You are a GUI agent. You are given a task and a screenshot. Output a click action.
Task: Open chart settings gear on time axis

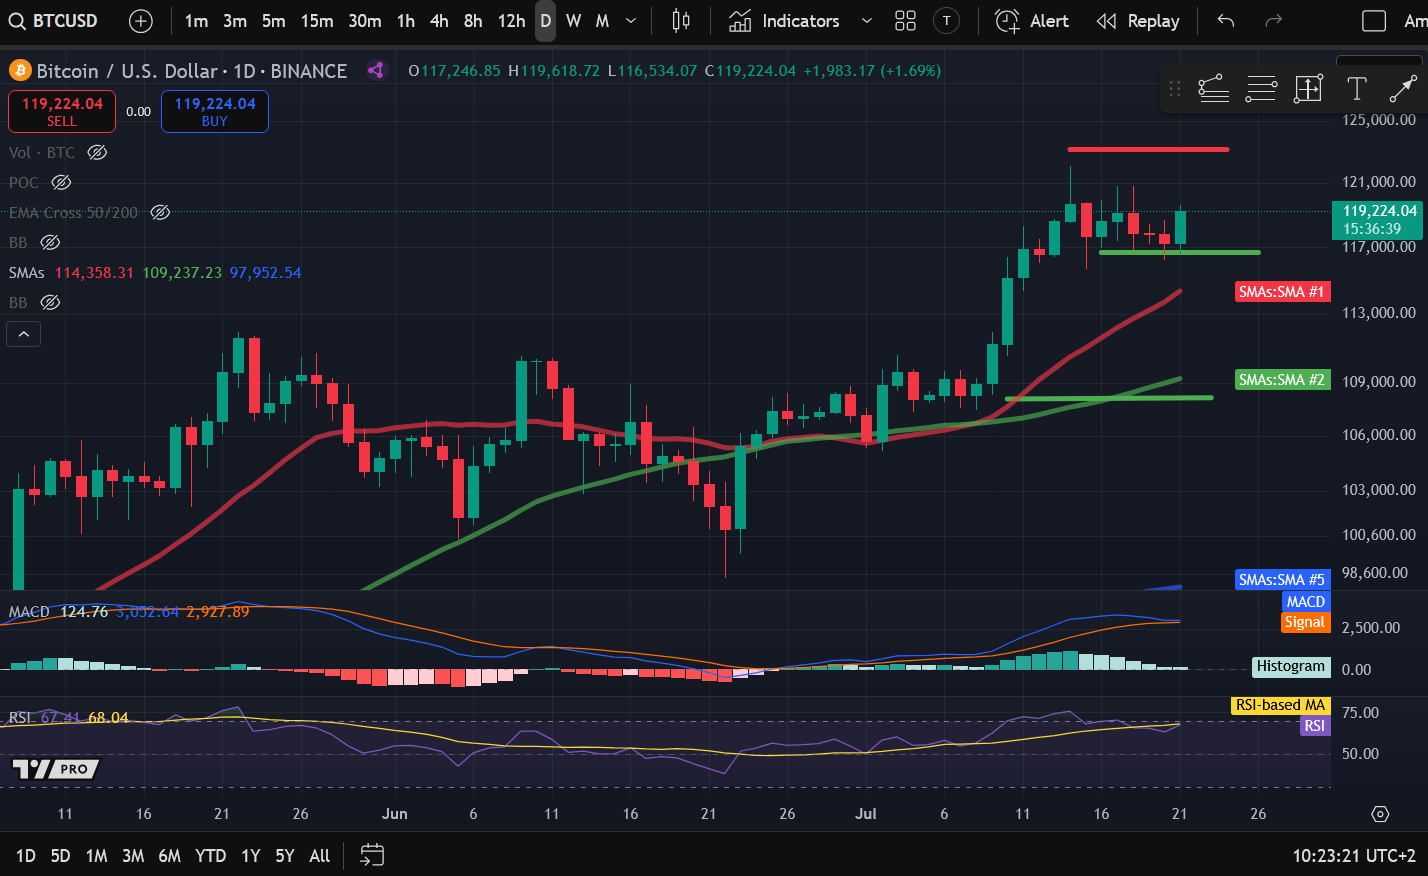(1380, 814)
